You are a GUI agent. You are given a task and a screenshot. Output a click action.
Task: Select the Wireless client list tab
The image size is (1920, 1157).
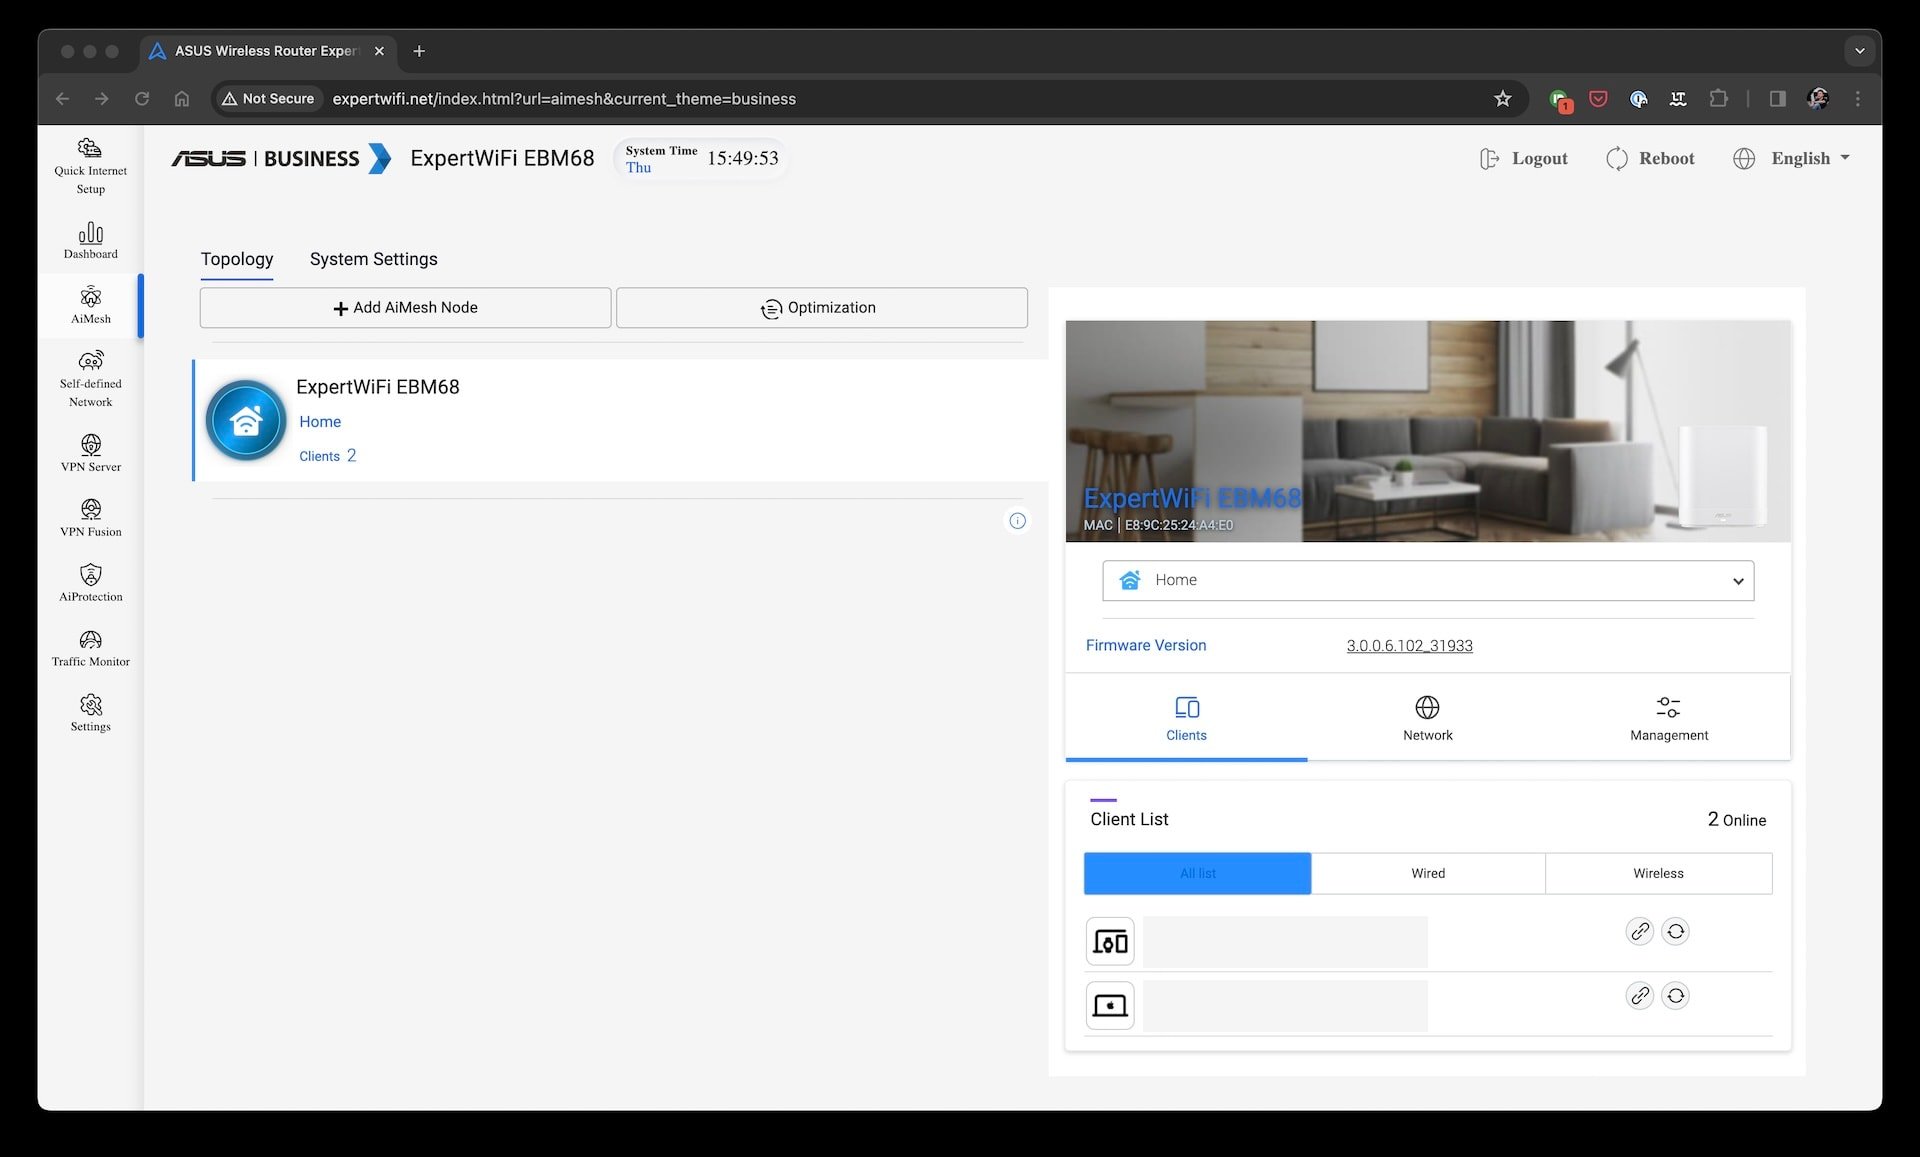coord(1657,873)
